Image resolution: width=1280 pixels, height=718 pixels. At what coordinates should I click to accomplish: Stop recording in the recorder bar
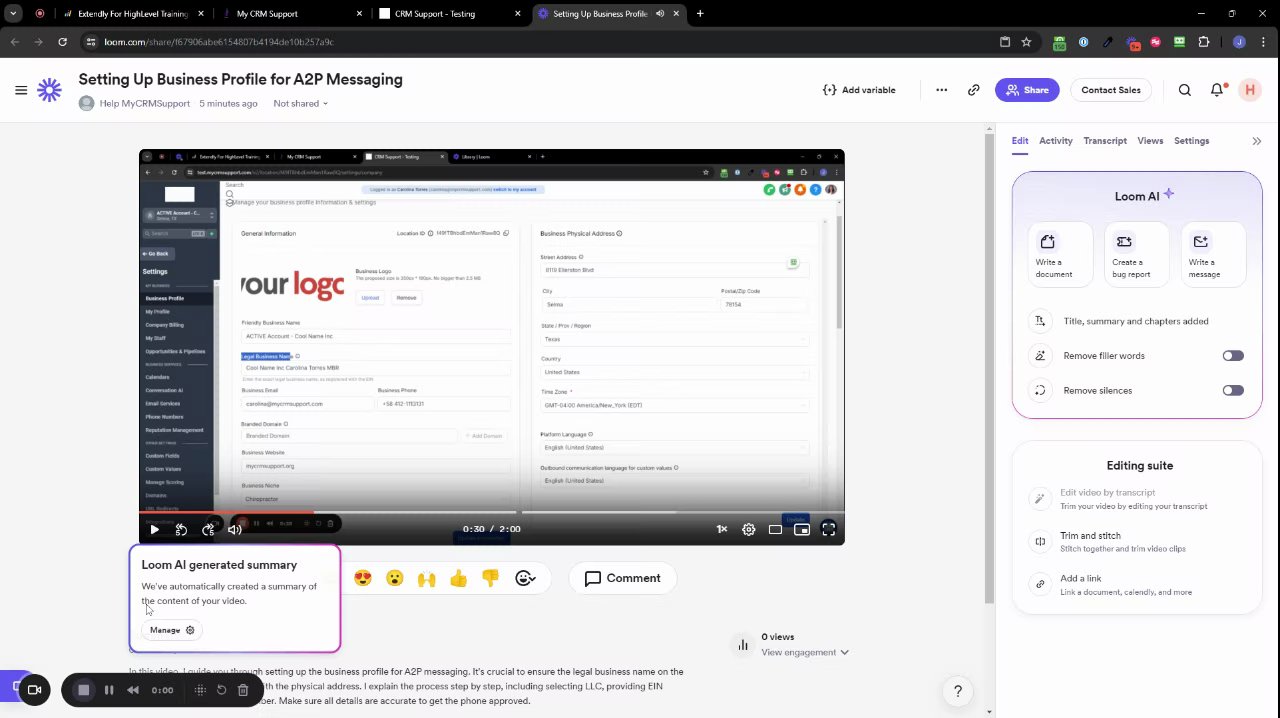pos(84,690)
